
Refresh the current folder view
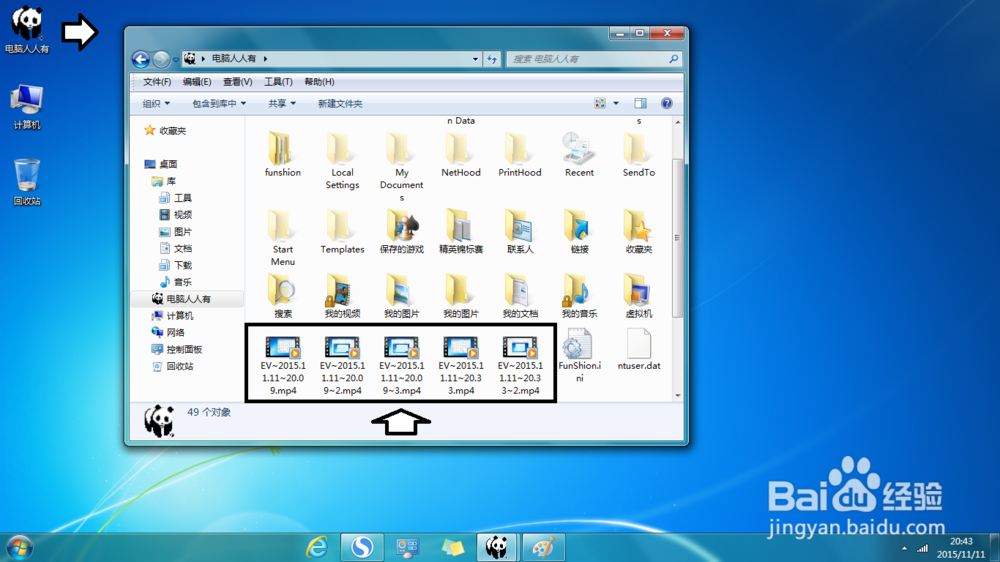tap(492, 59)
